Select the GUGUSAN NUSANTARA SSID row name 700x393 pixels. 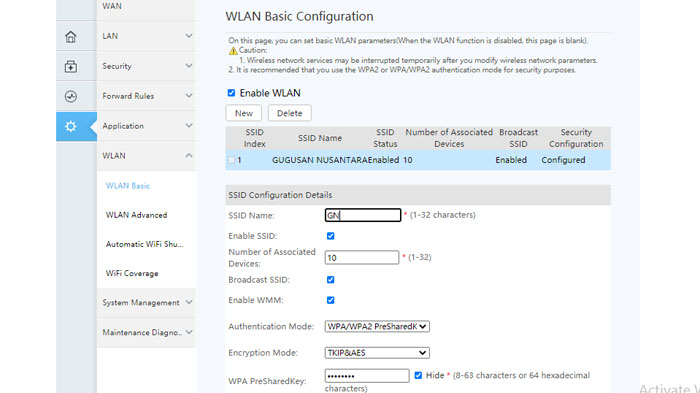[320, 160]
